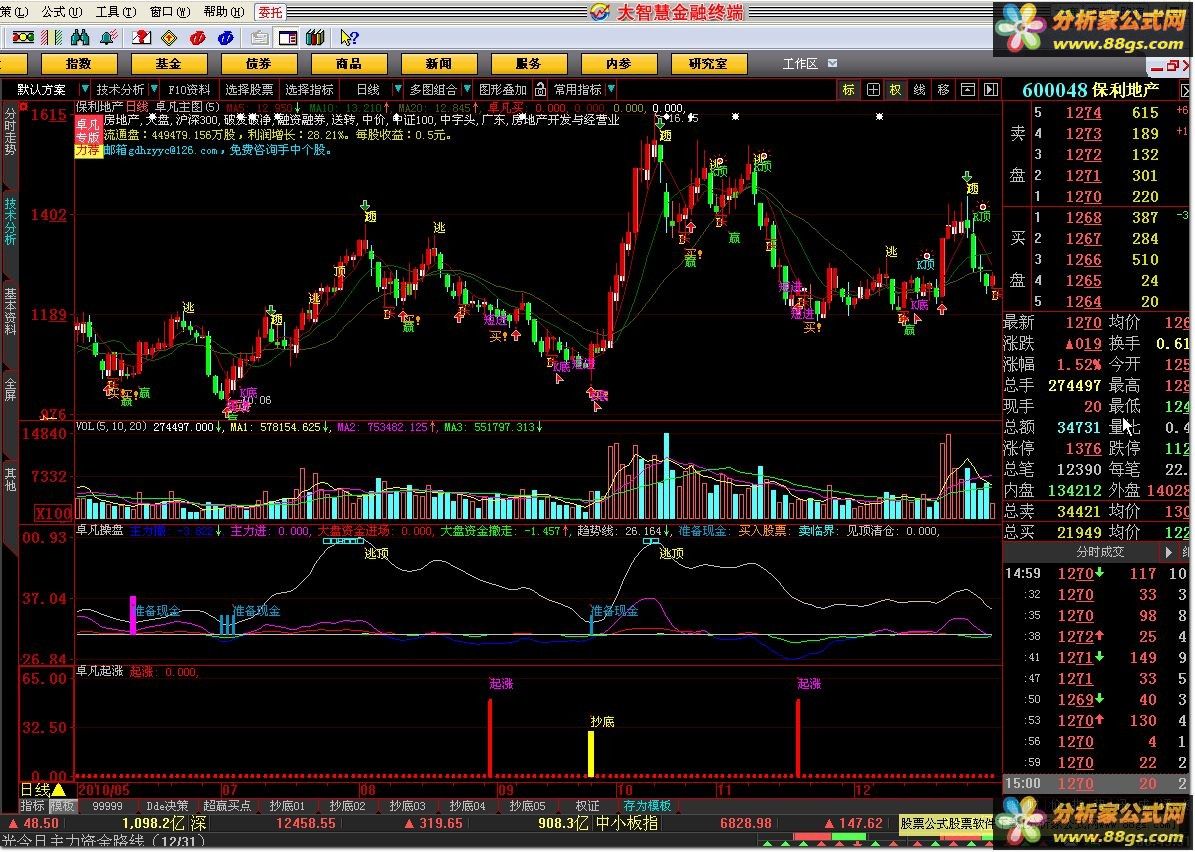Click the 商品 yellow button
This screenshot has width=1195, height=852.
(x=348, y=63)
